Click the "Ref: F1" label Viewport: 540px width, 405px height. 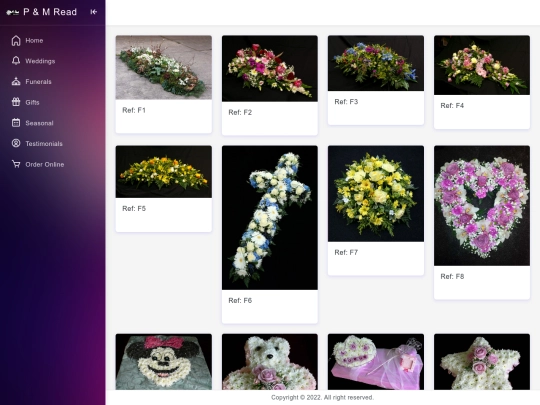[134, 110]
